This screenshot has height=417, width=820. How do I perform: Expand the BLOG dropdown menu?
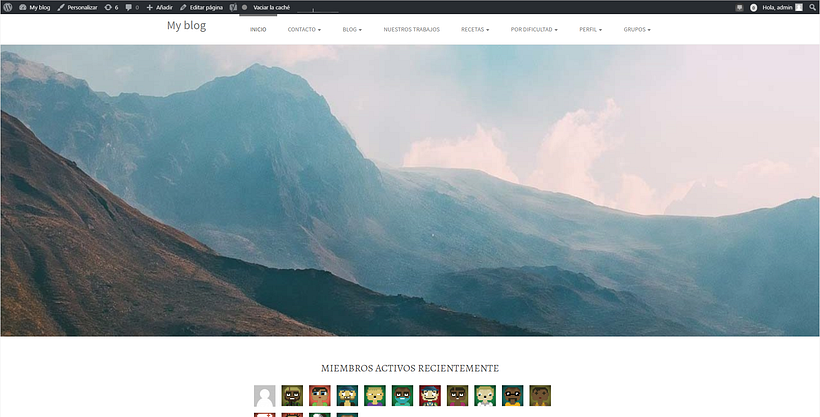[x=352, y=30]
